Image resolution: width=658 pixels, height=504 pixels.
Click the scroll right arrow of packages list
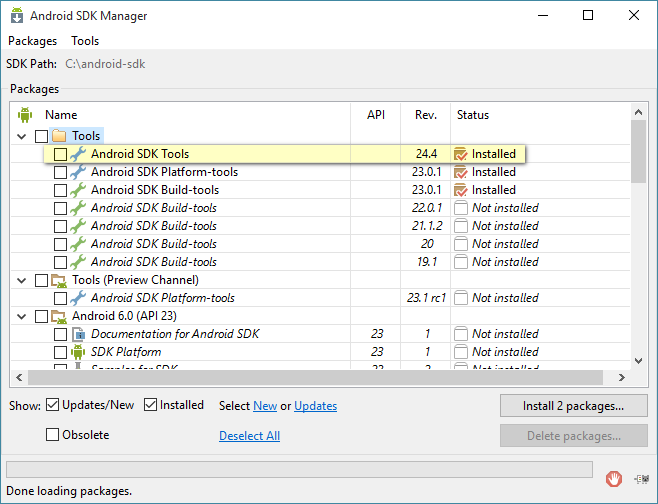[x=621, y=377]
